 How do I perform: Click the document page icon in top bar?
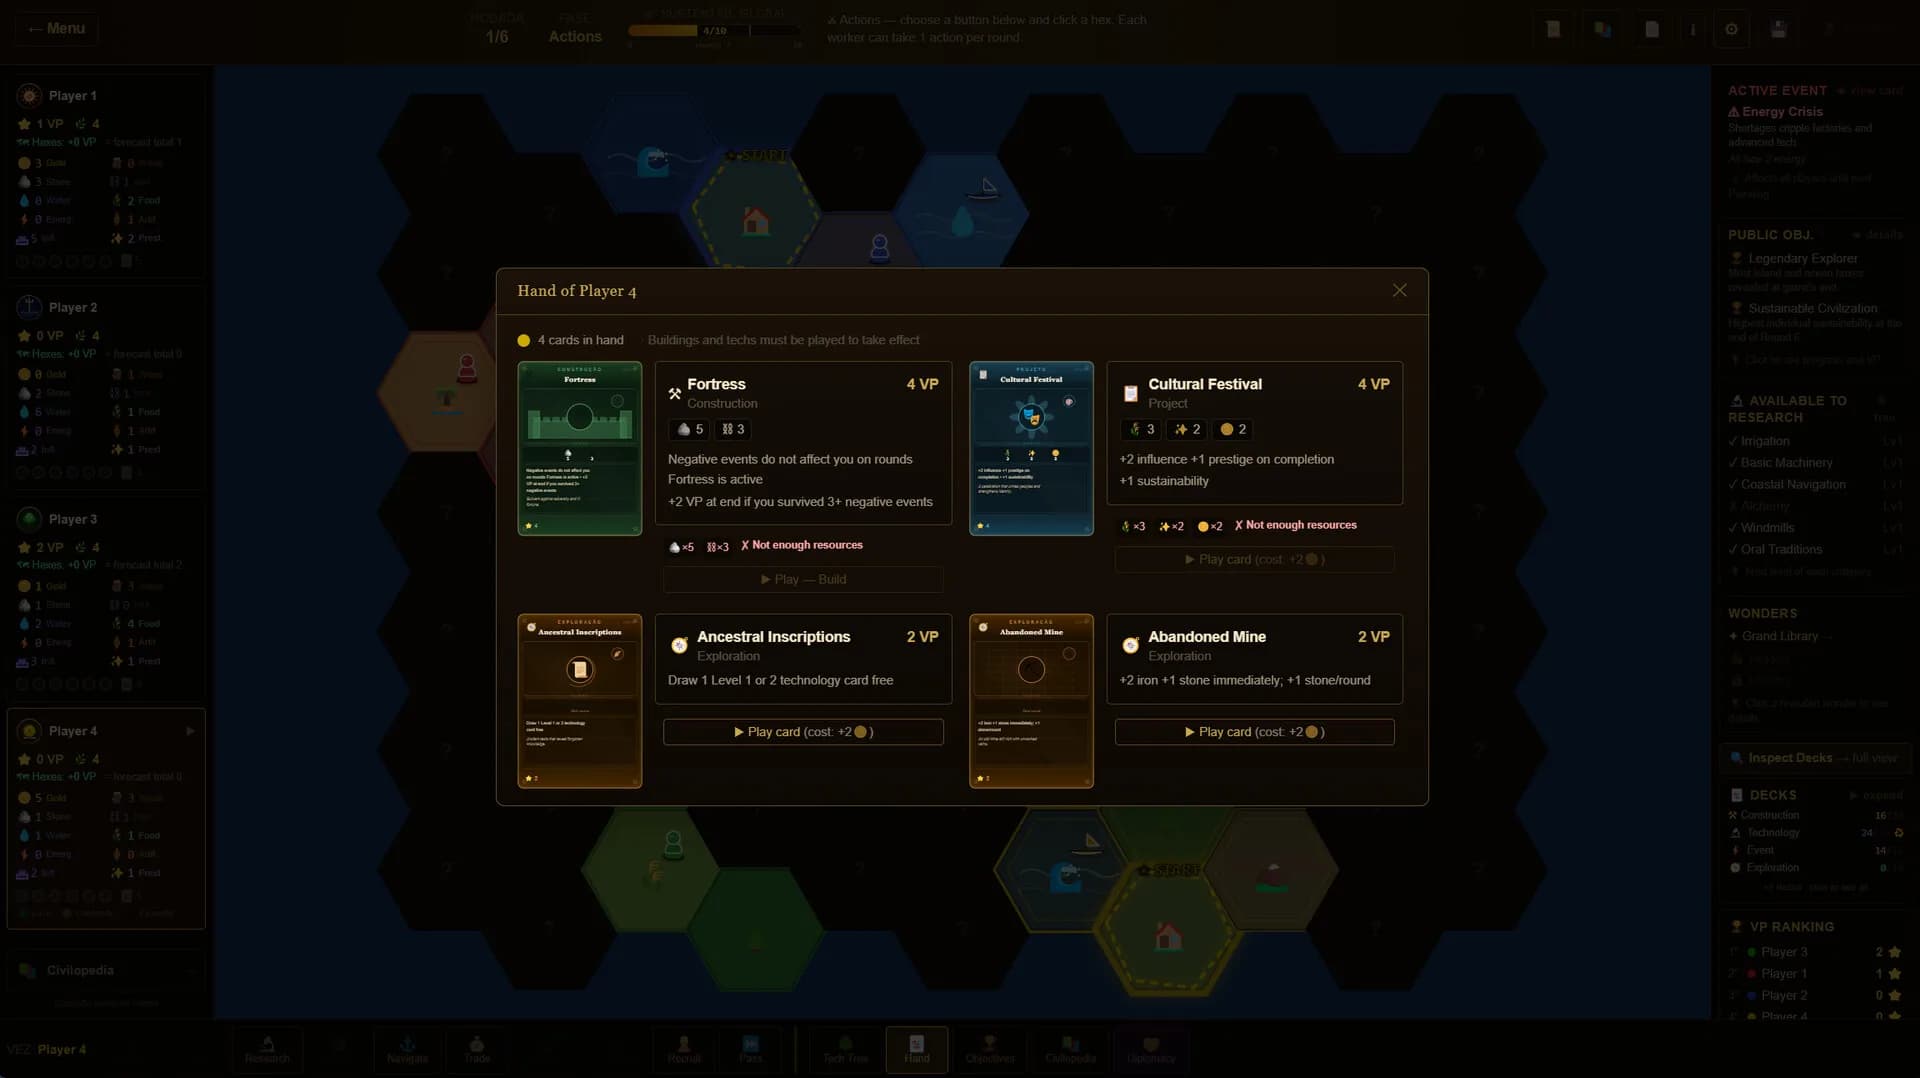(1652, 29)
